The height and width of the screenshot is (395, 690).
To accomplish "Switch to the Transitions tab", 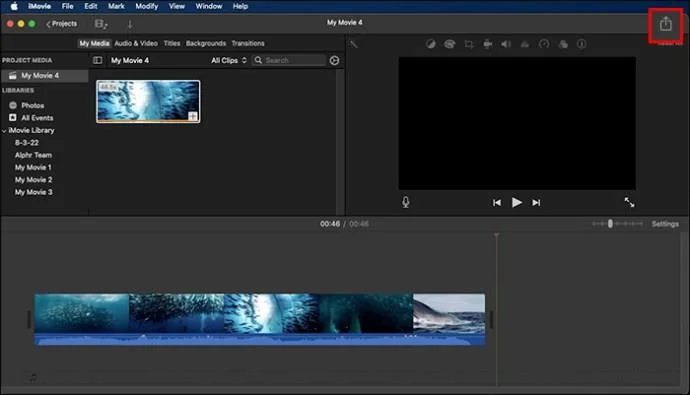I will 248,43.
